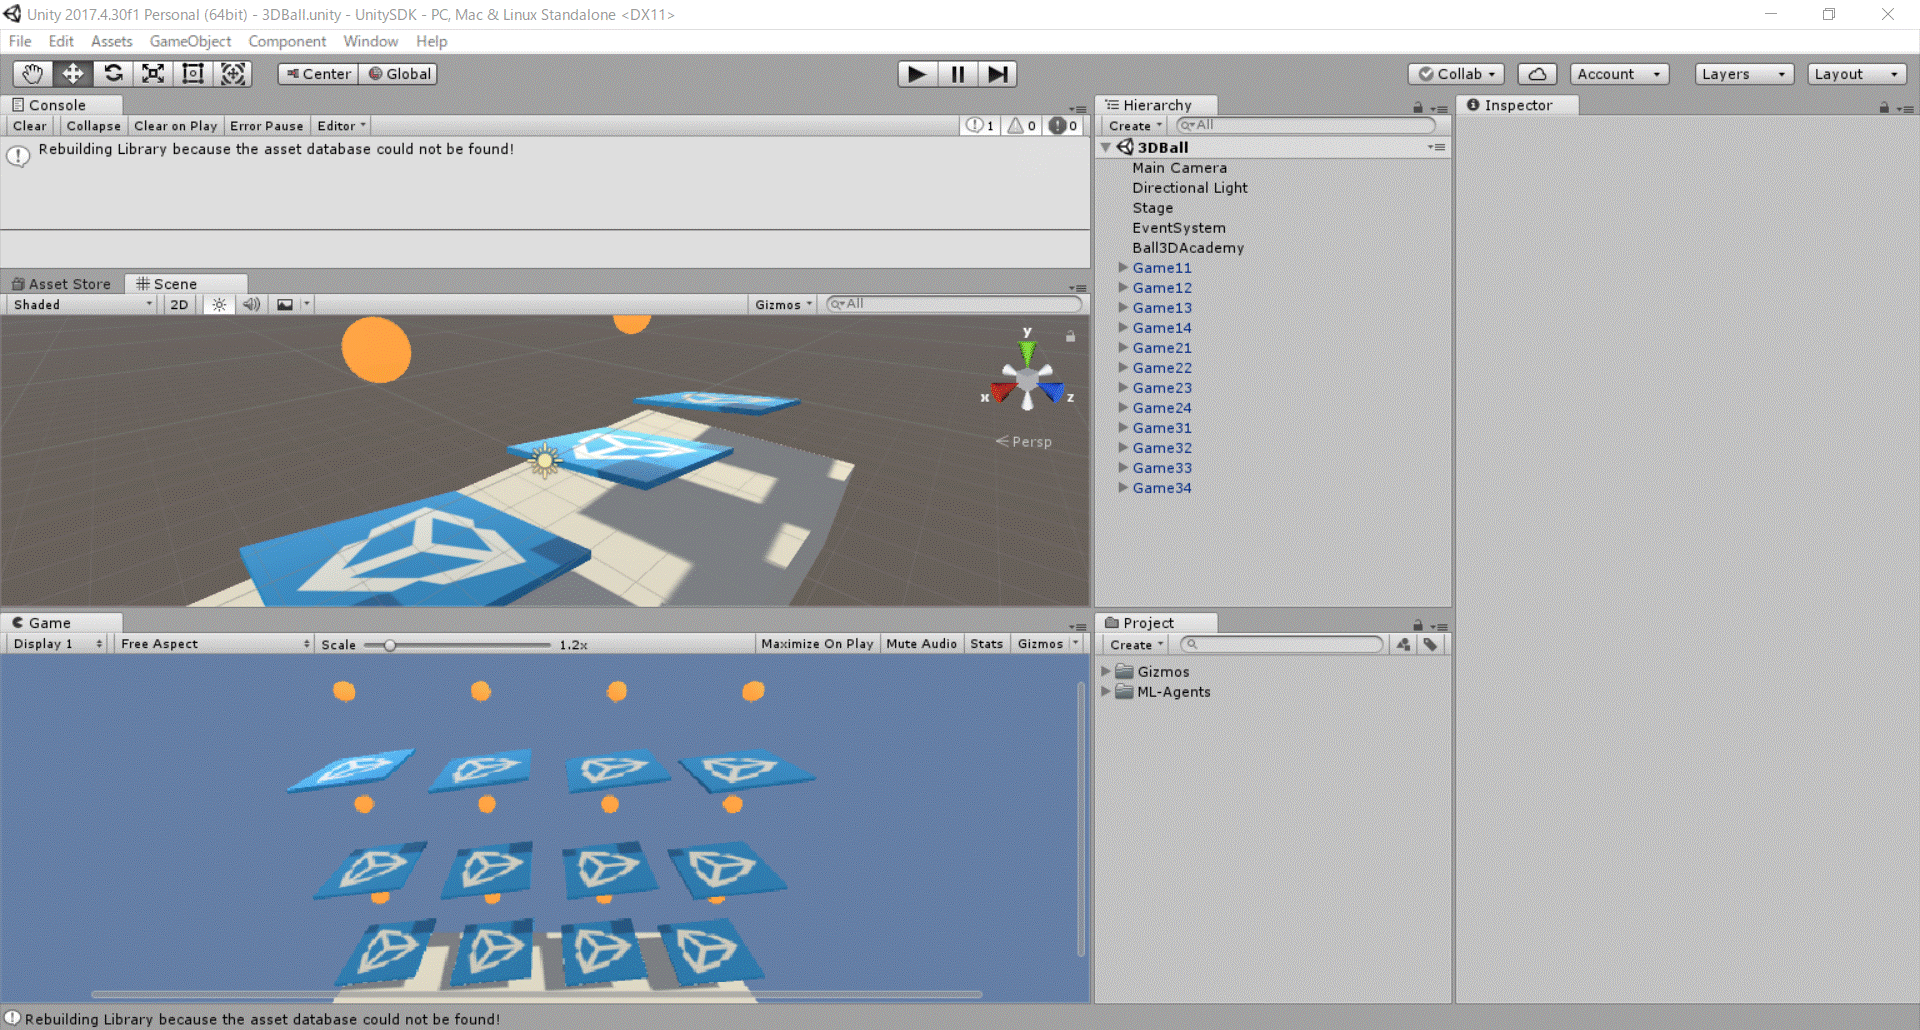Viewport: 1920px width, 1030px height.
Task: Toggle 2D scene view mode
Action: click(179, 305)
